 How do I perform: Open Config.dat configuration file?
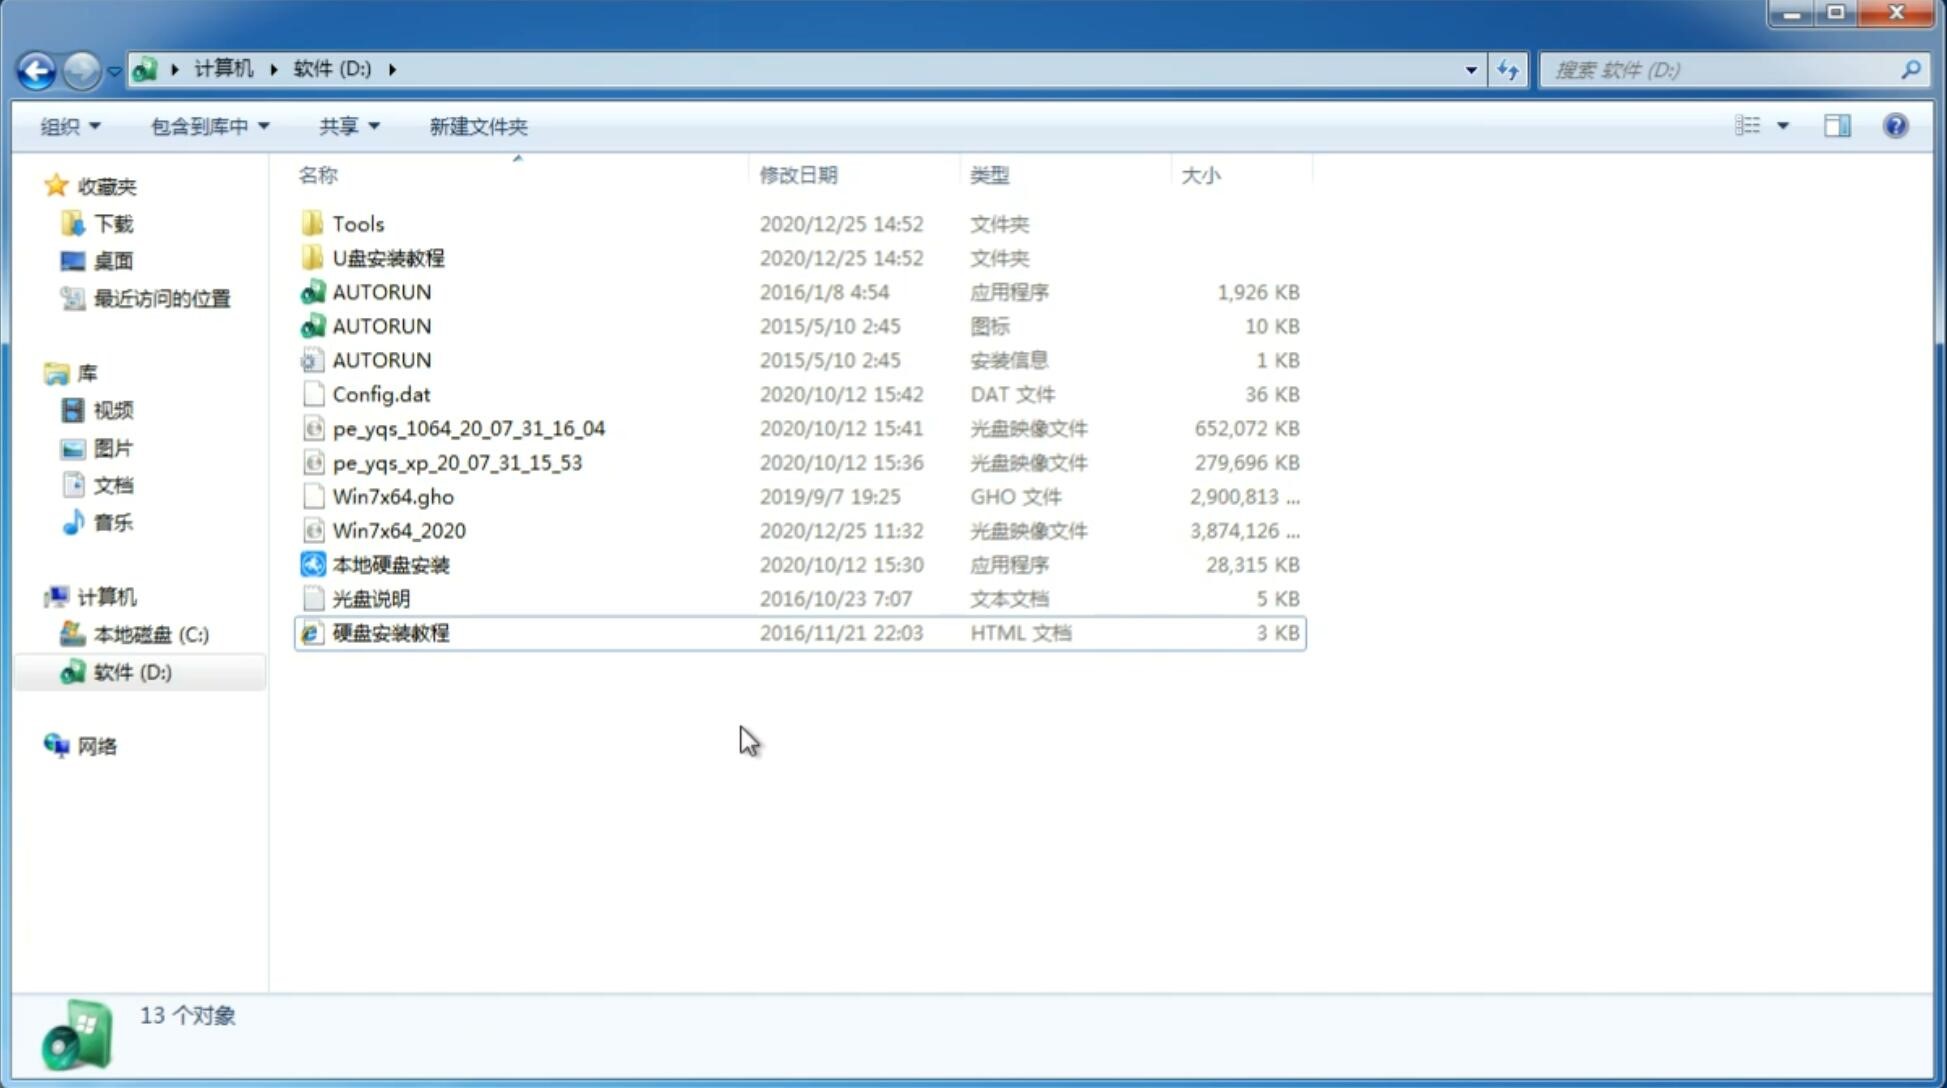tap(381, 393)
